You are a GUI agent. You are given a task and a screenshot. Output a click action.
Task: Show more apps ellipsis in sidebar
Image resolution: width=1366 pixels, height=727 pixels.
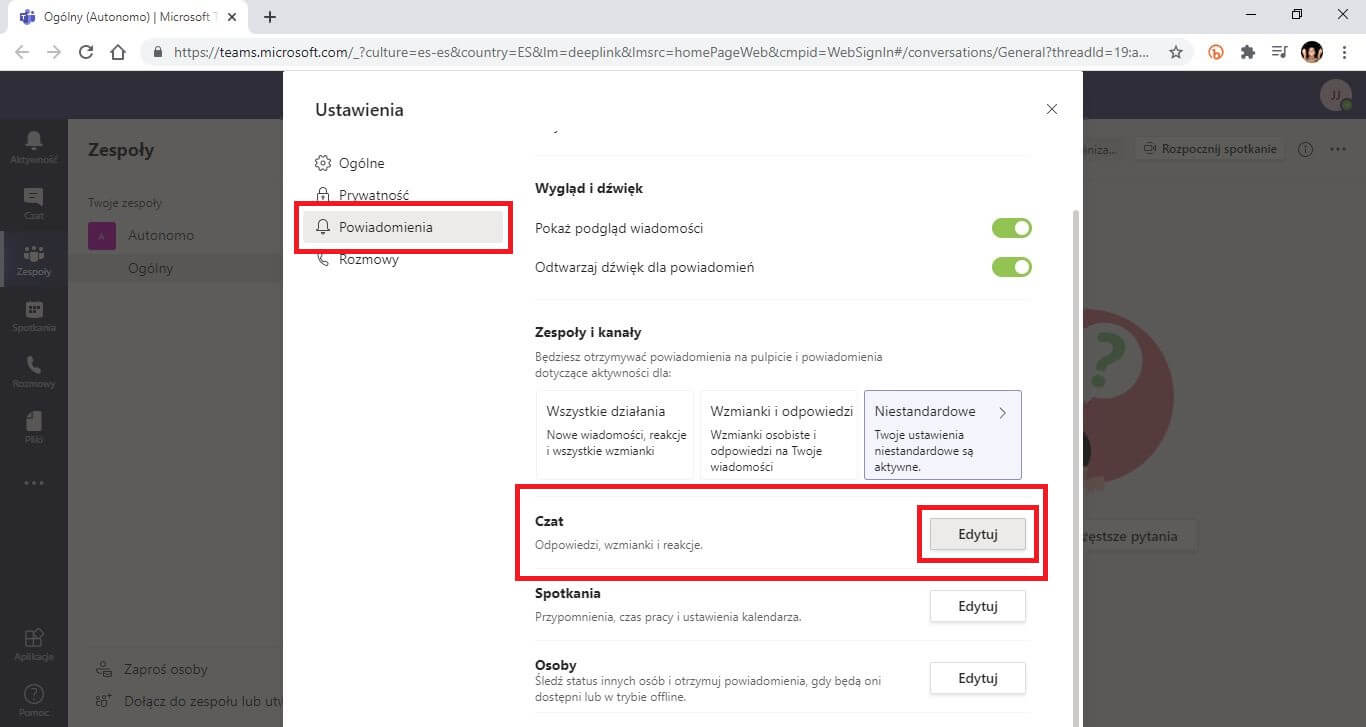tap(34, 483)
